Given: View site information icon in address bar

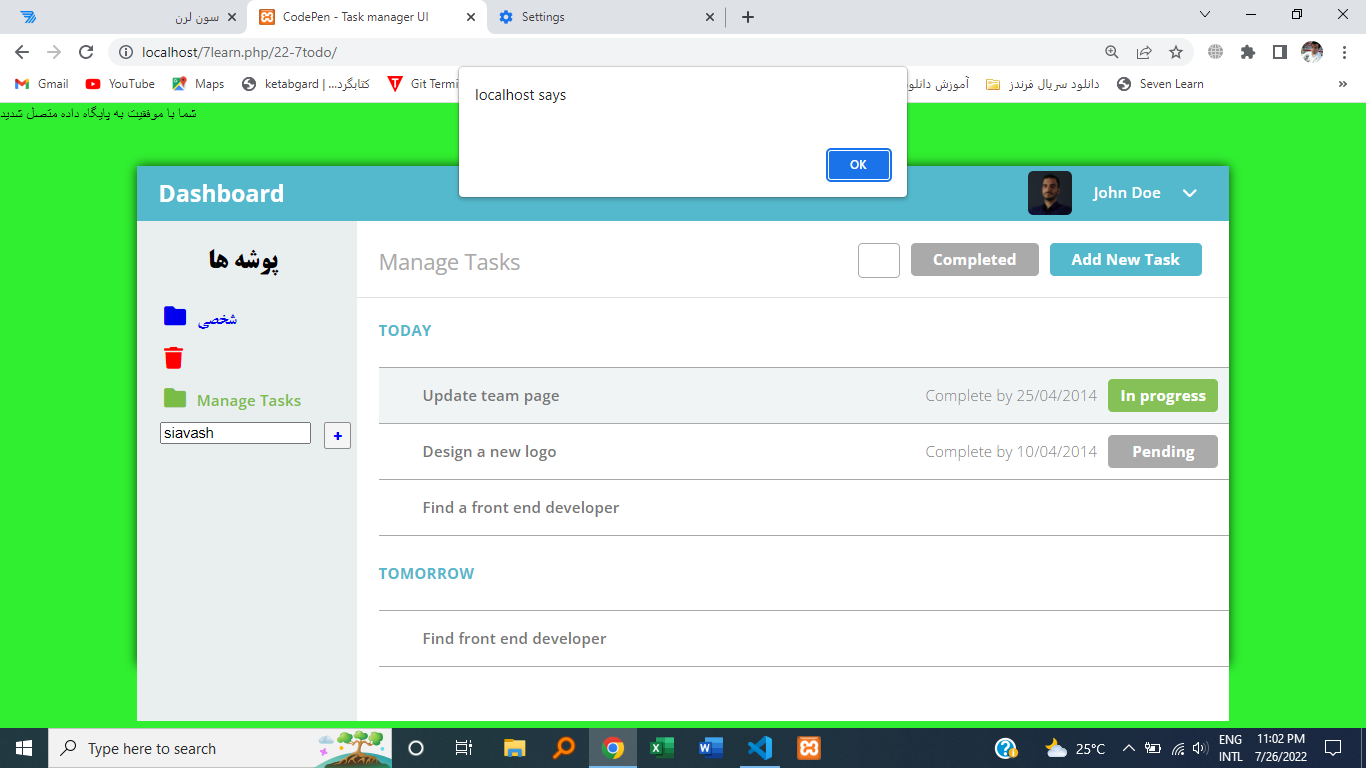Looking at the screenshot, I should [x=126, y=52].
